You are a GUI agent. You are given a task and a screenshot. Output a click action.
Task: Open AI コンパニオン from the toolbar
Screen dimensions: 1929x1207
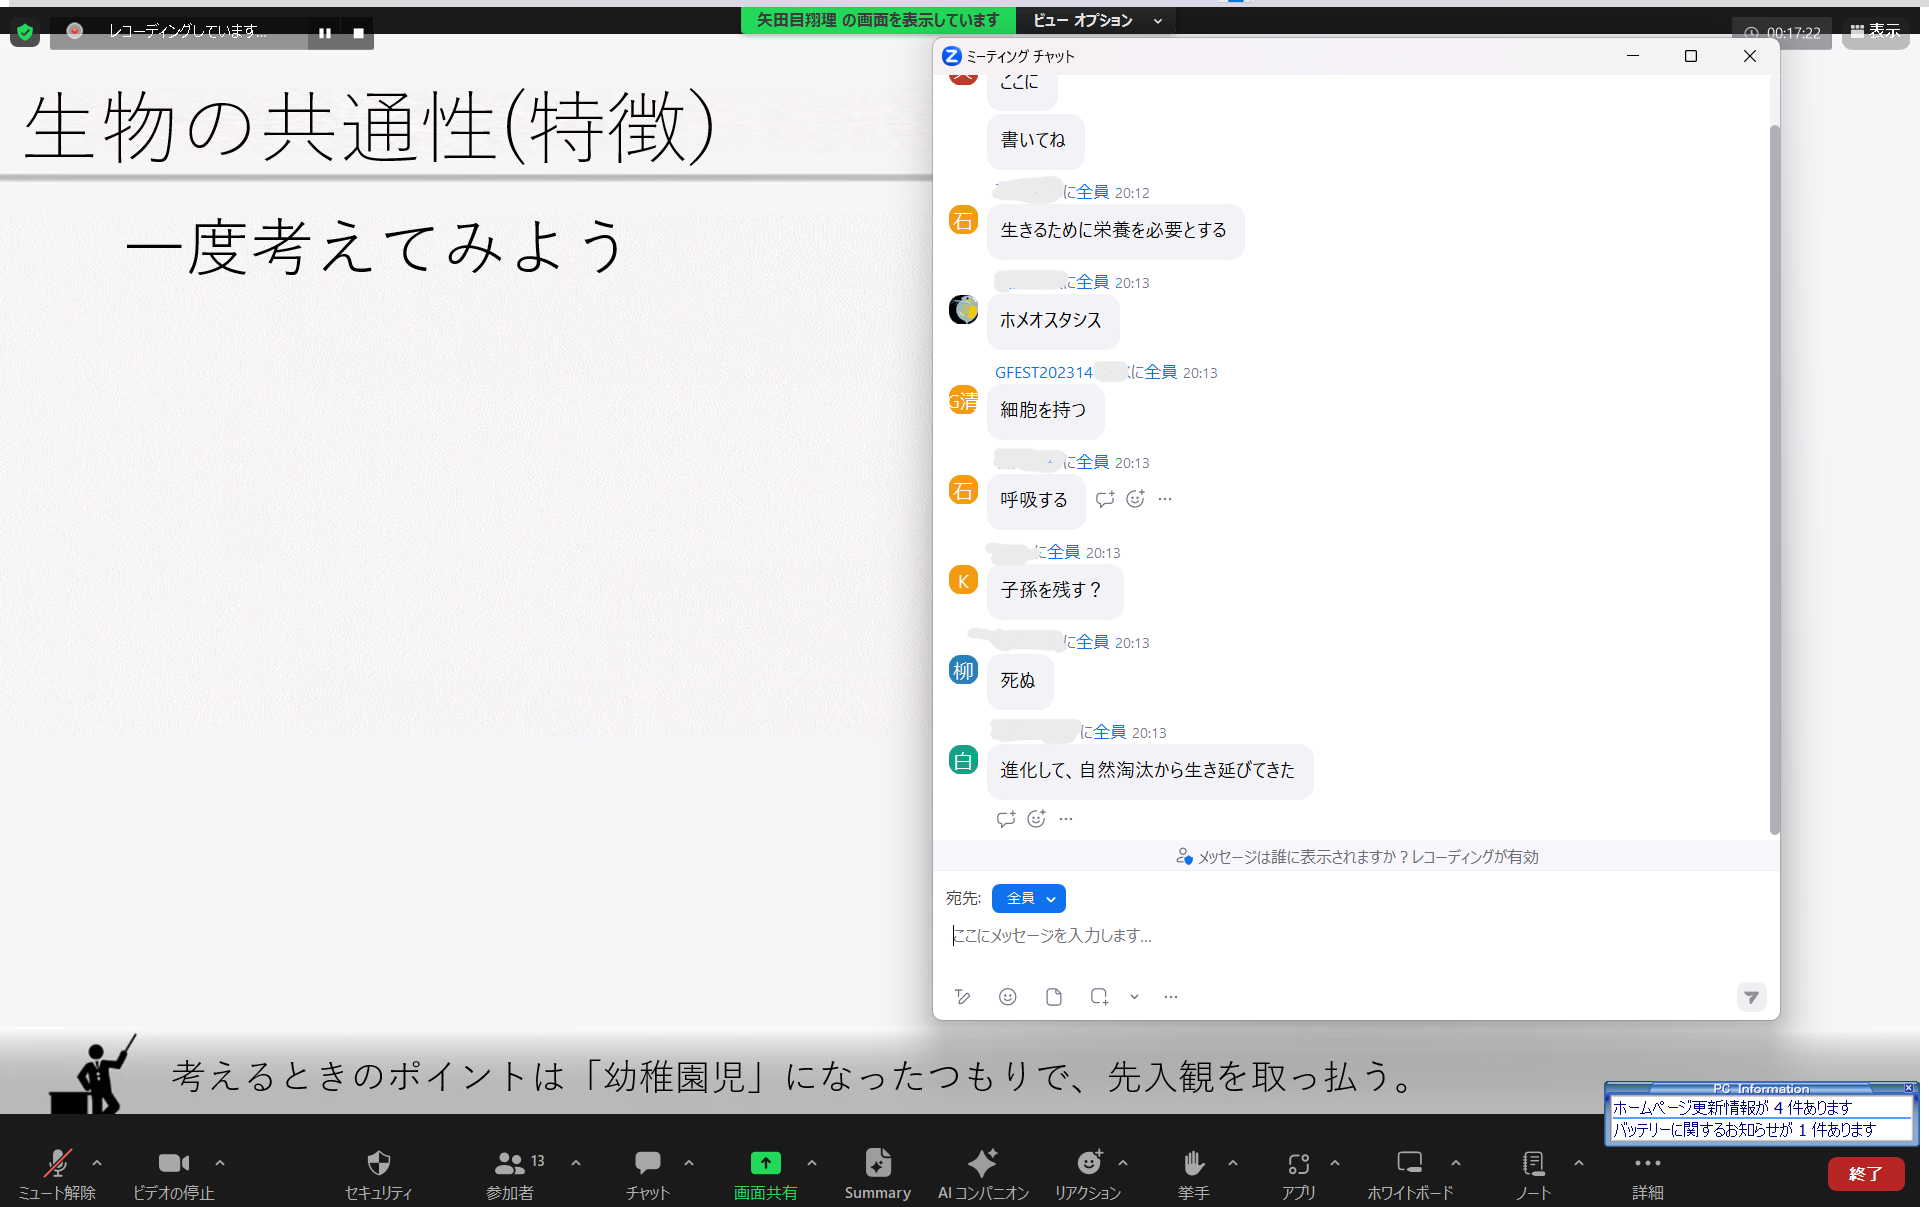(x=982, y=1173)
